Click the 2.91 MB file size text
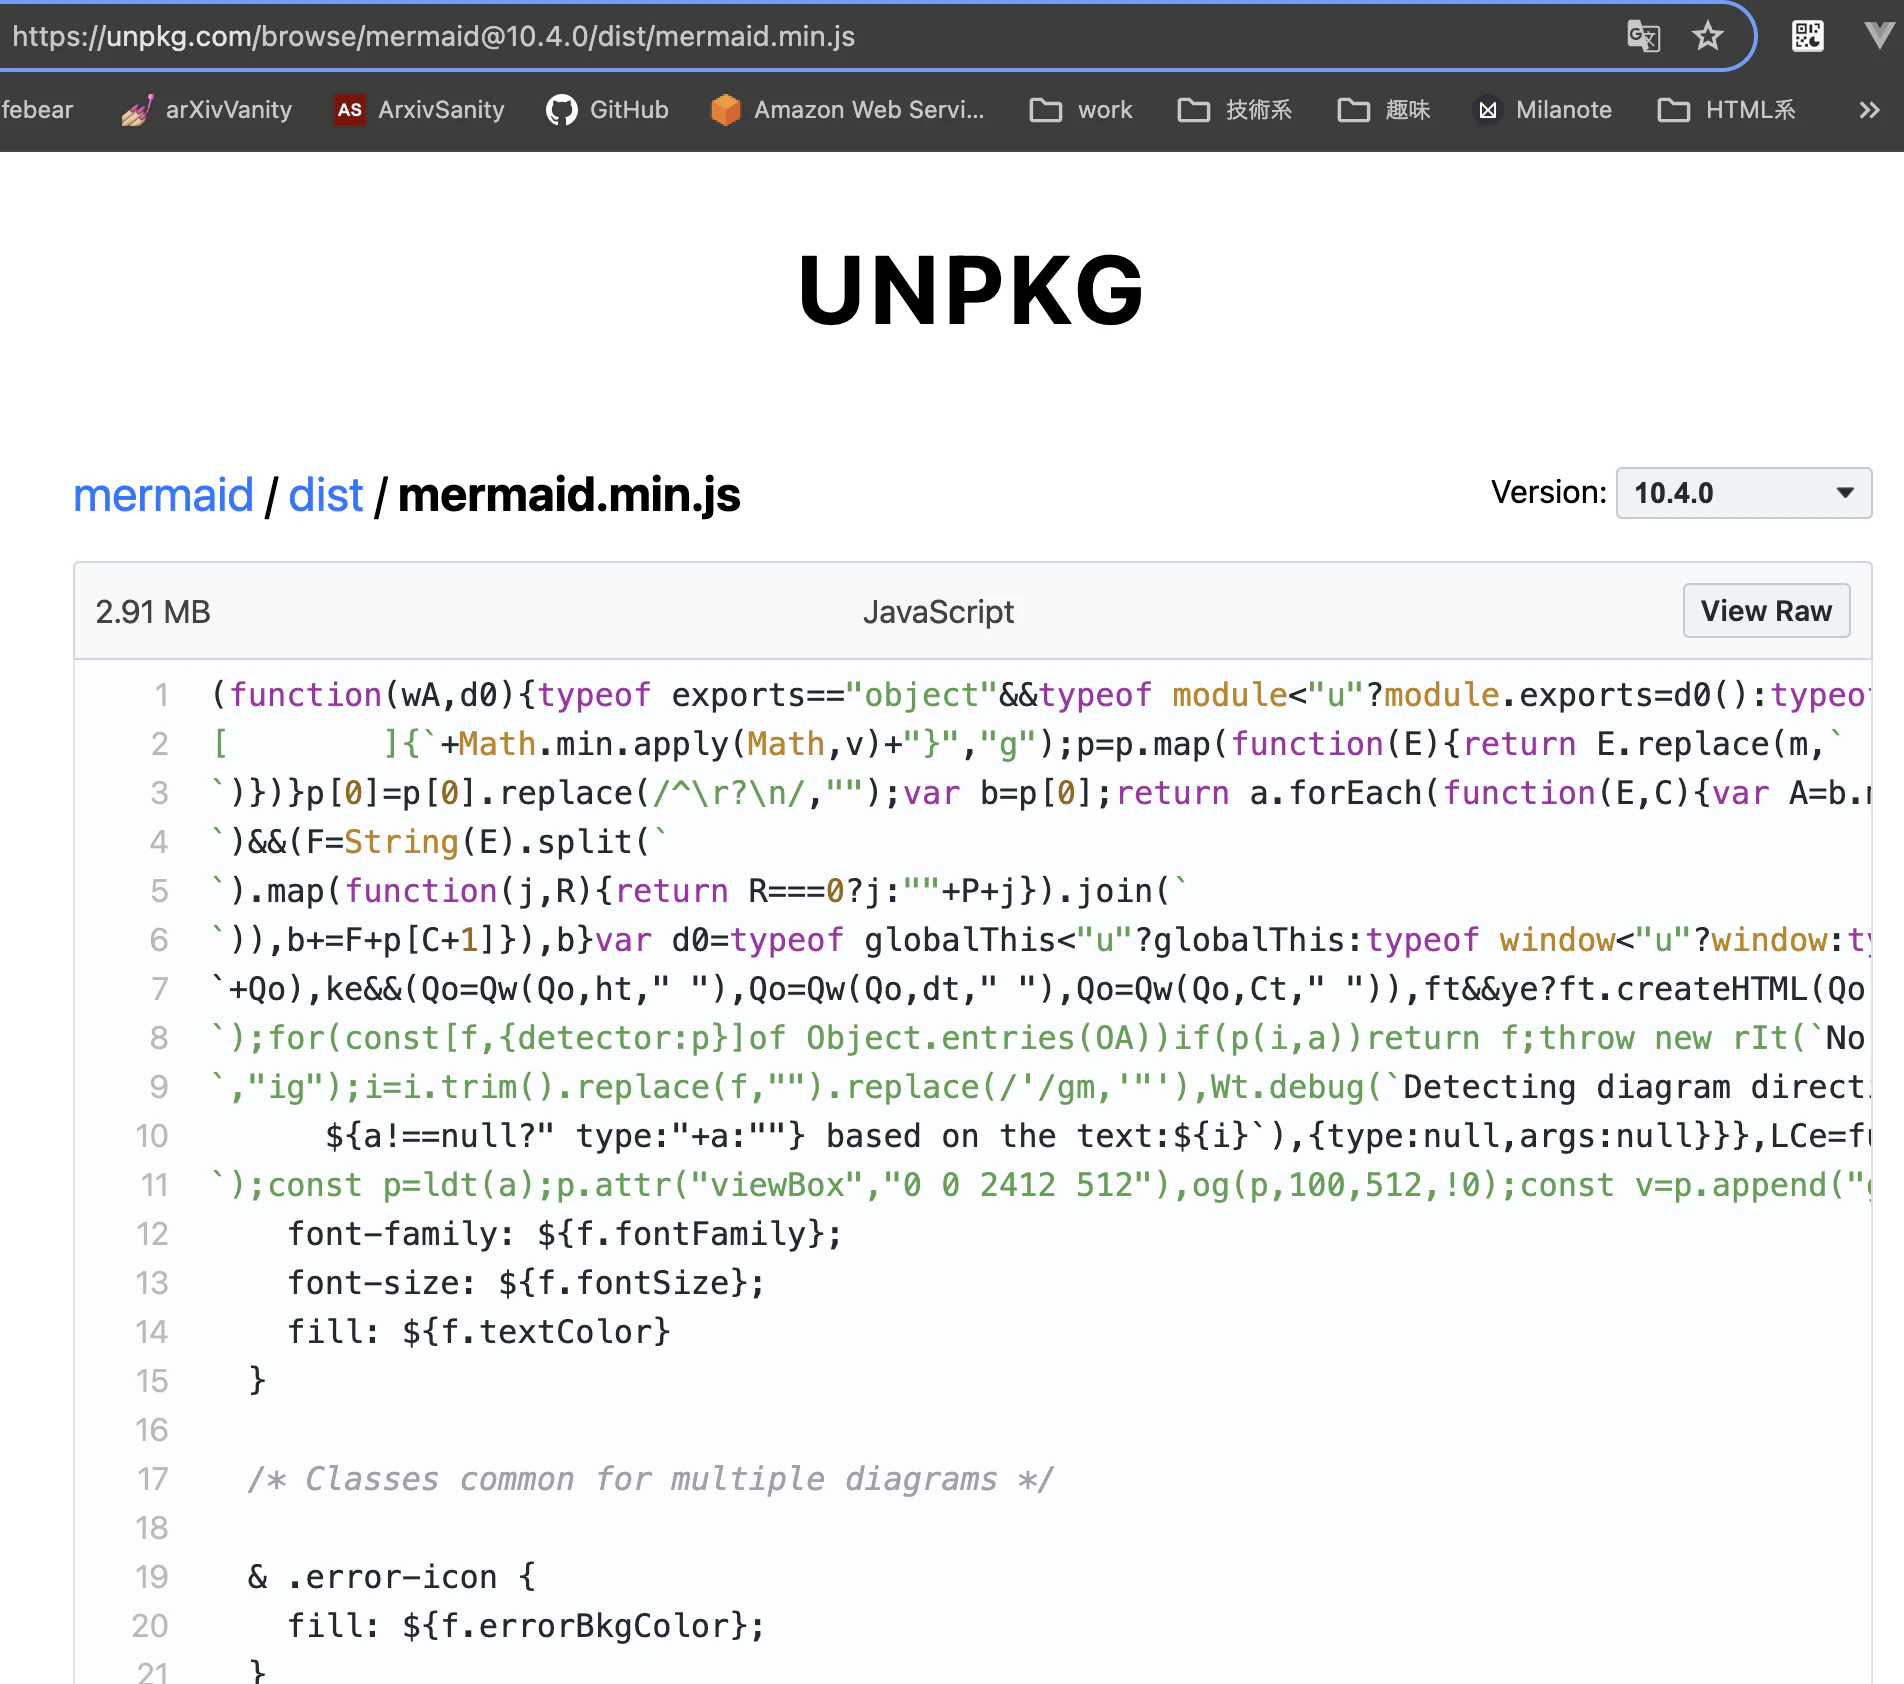Viewport: 1904px width, 1684px height. tap(153, 612)
